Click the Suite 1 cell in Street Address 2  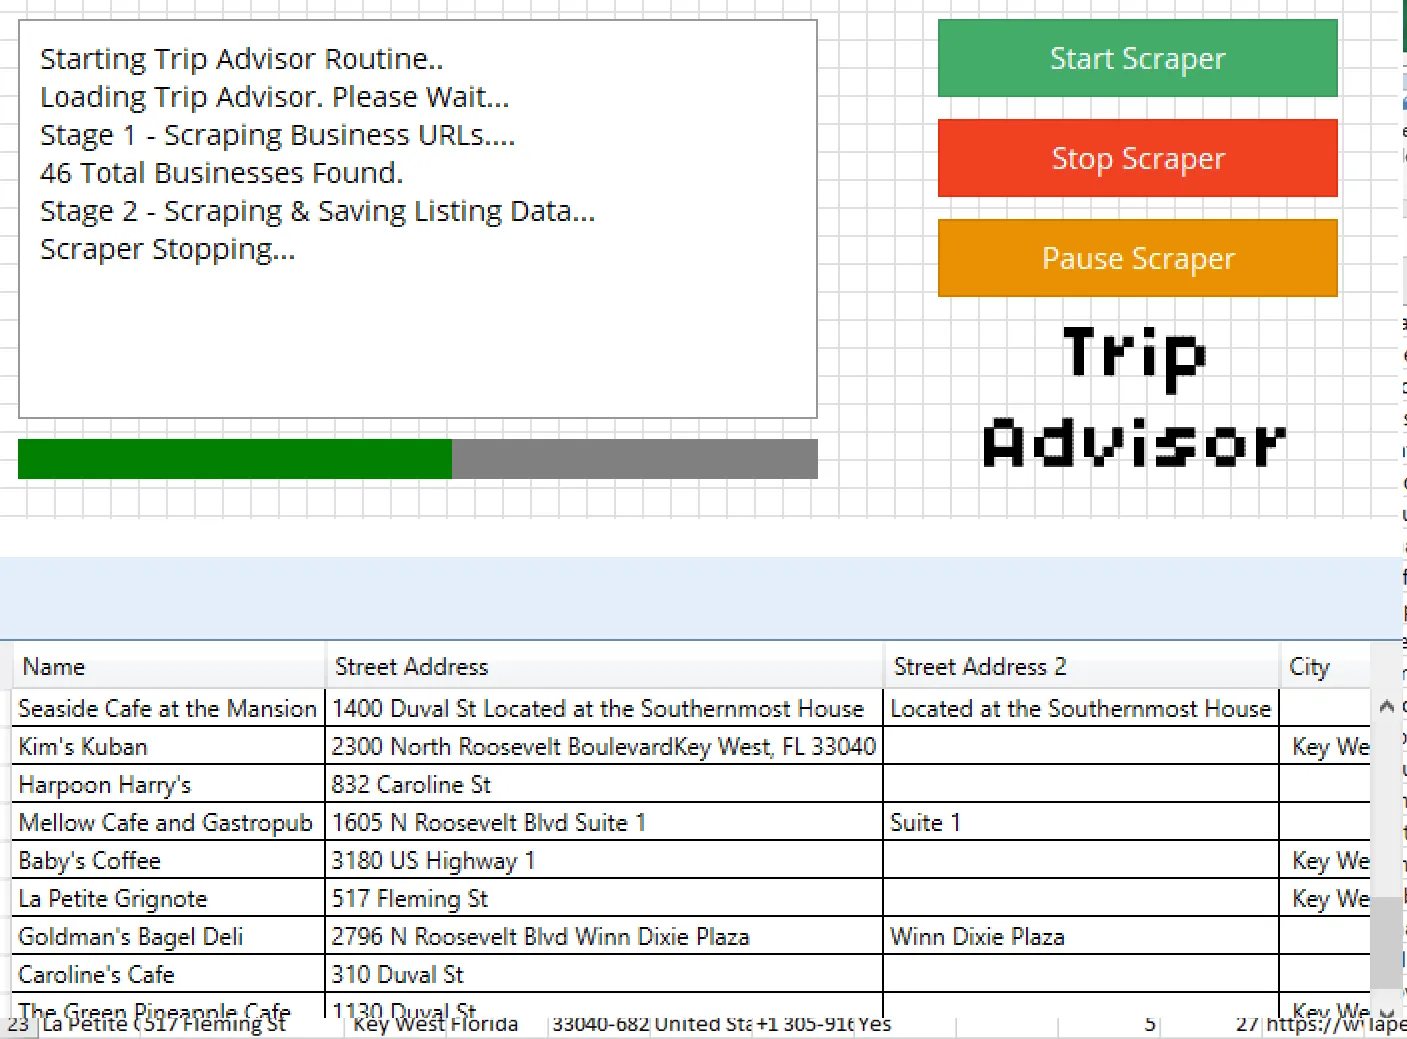1081,822
